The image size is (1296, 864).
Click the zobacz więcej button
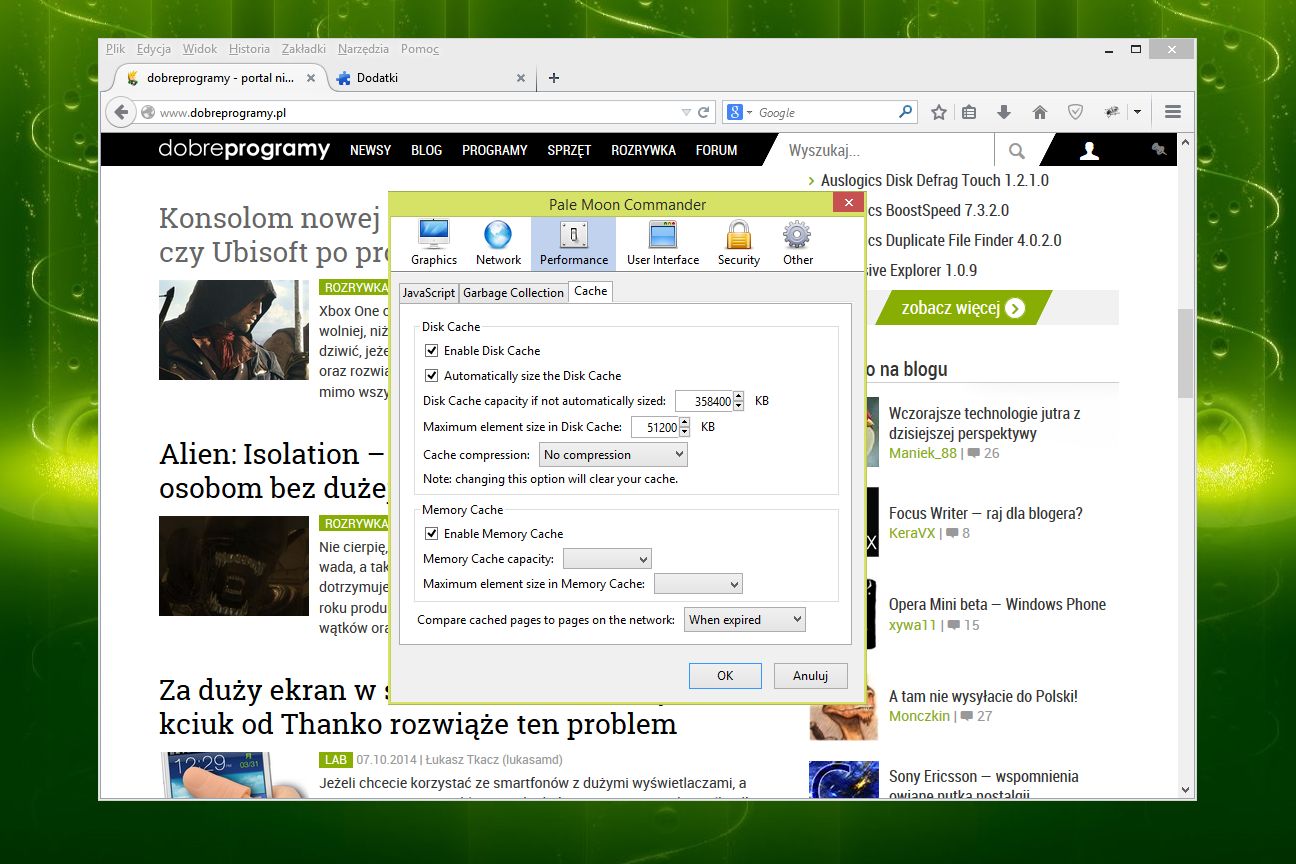[x=963, y=308]
